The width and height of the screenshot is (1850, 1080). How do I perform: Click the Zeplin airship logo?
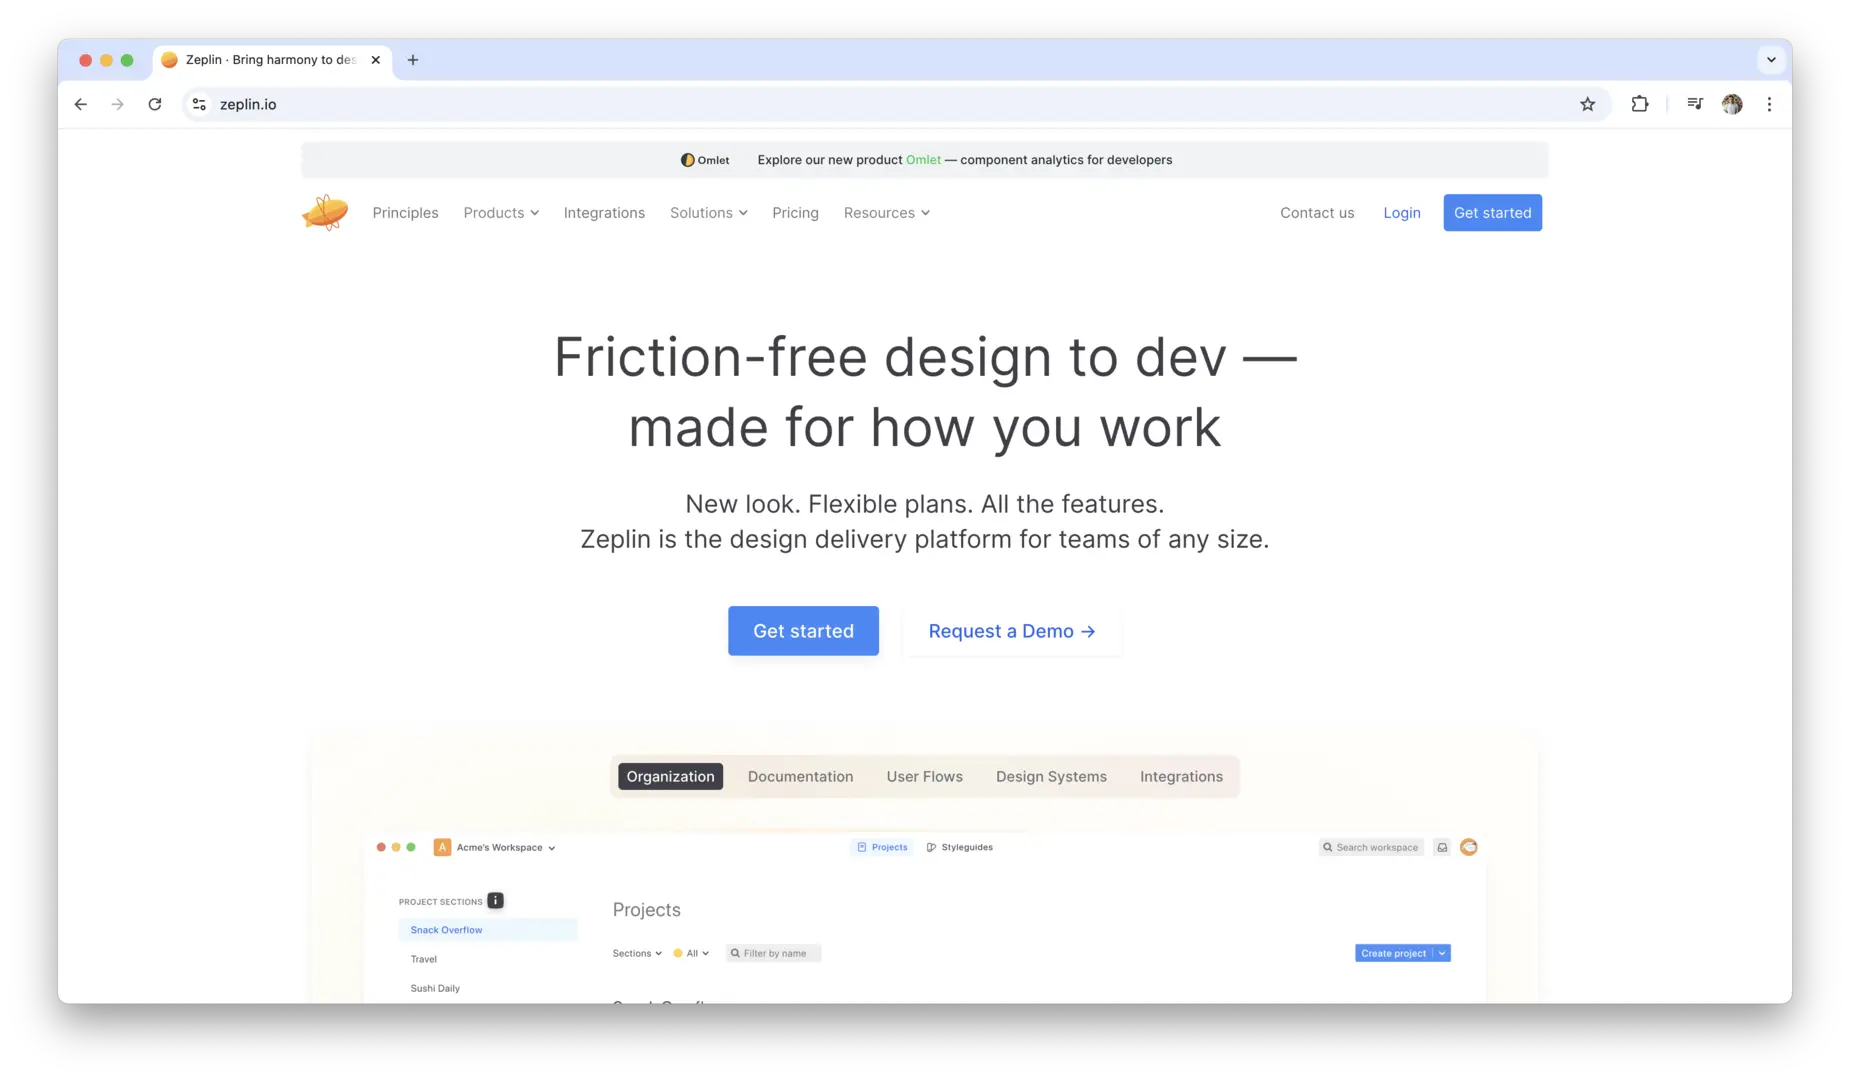(x=325, y=213)
